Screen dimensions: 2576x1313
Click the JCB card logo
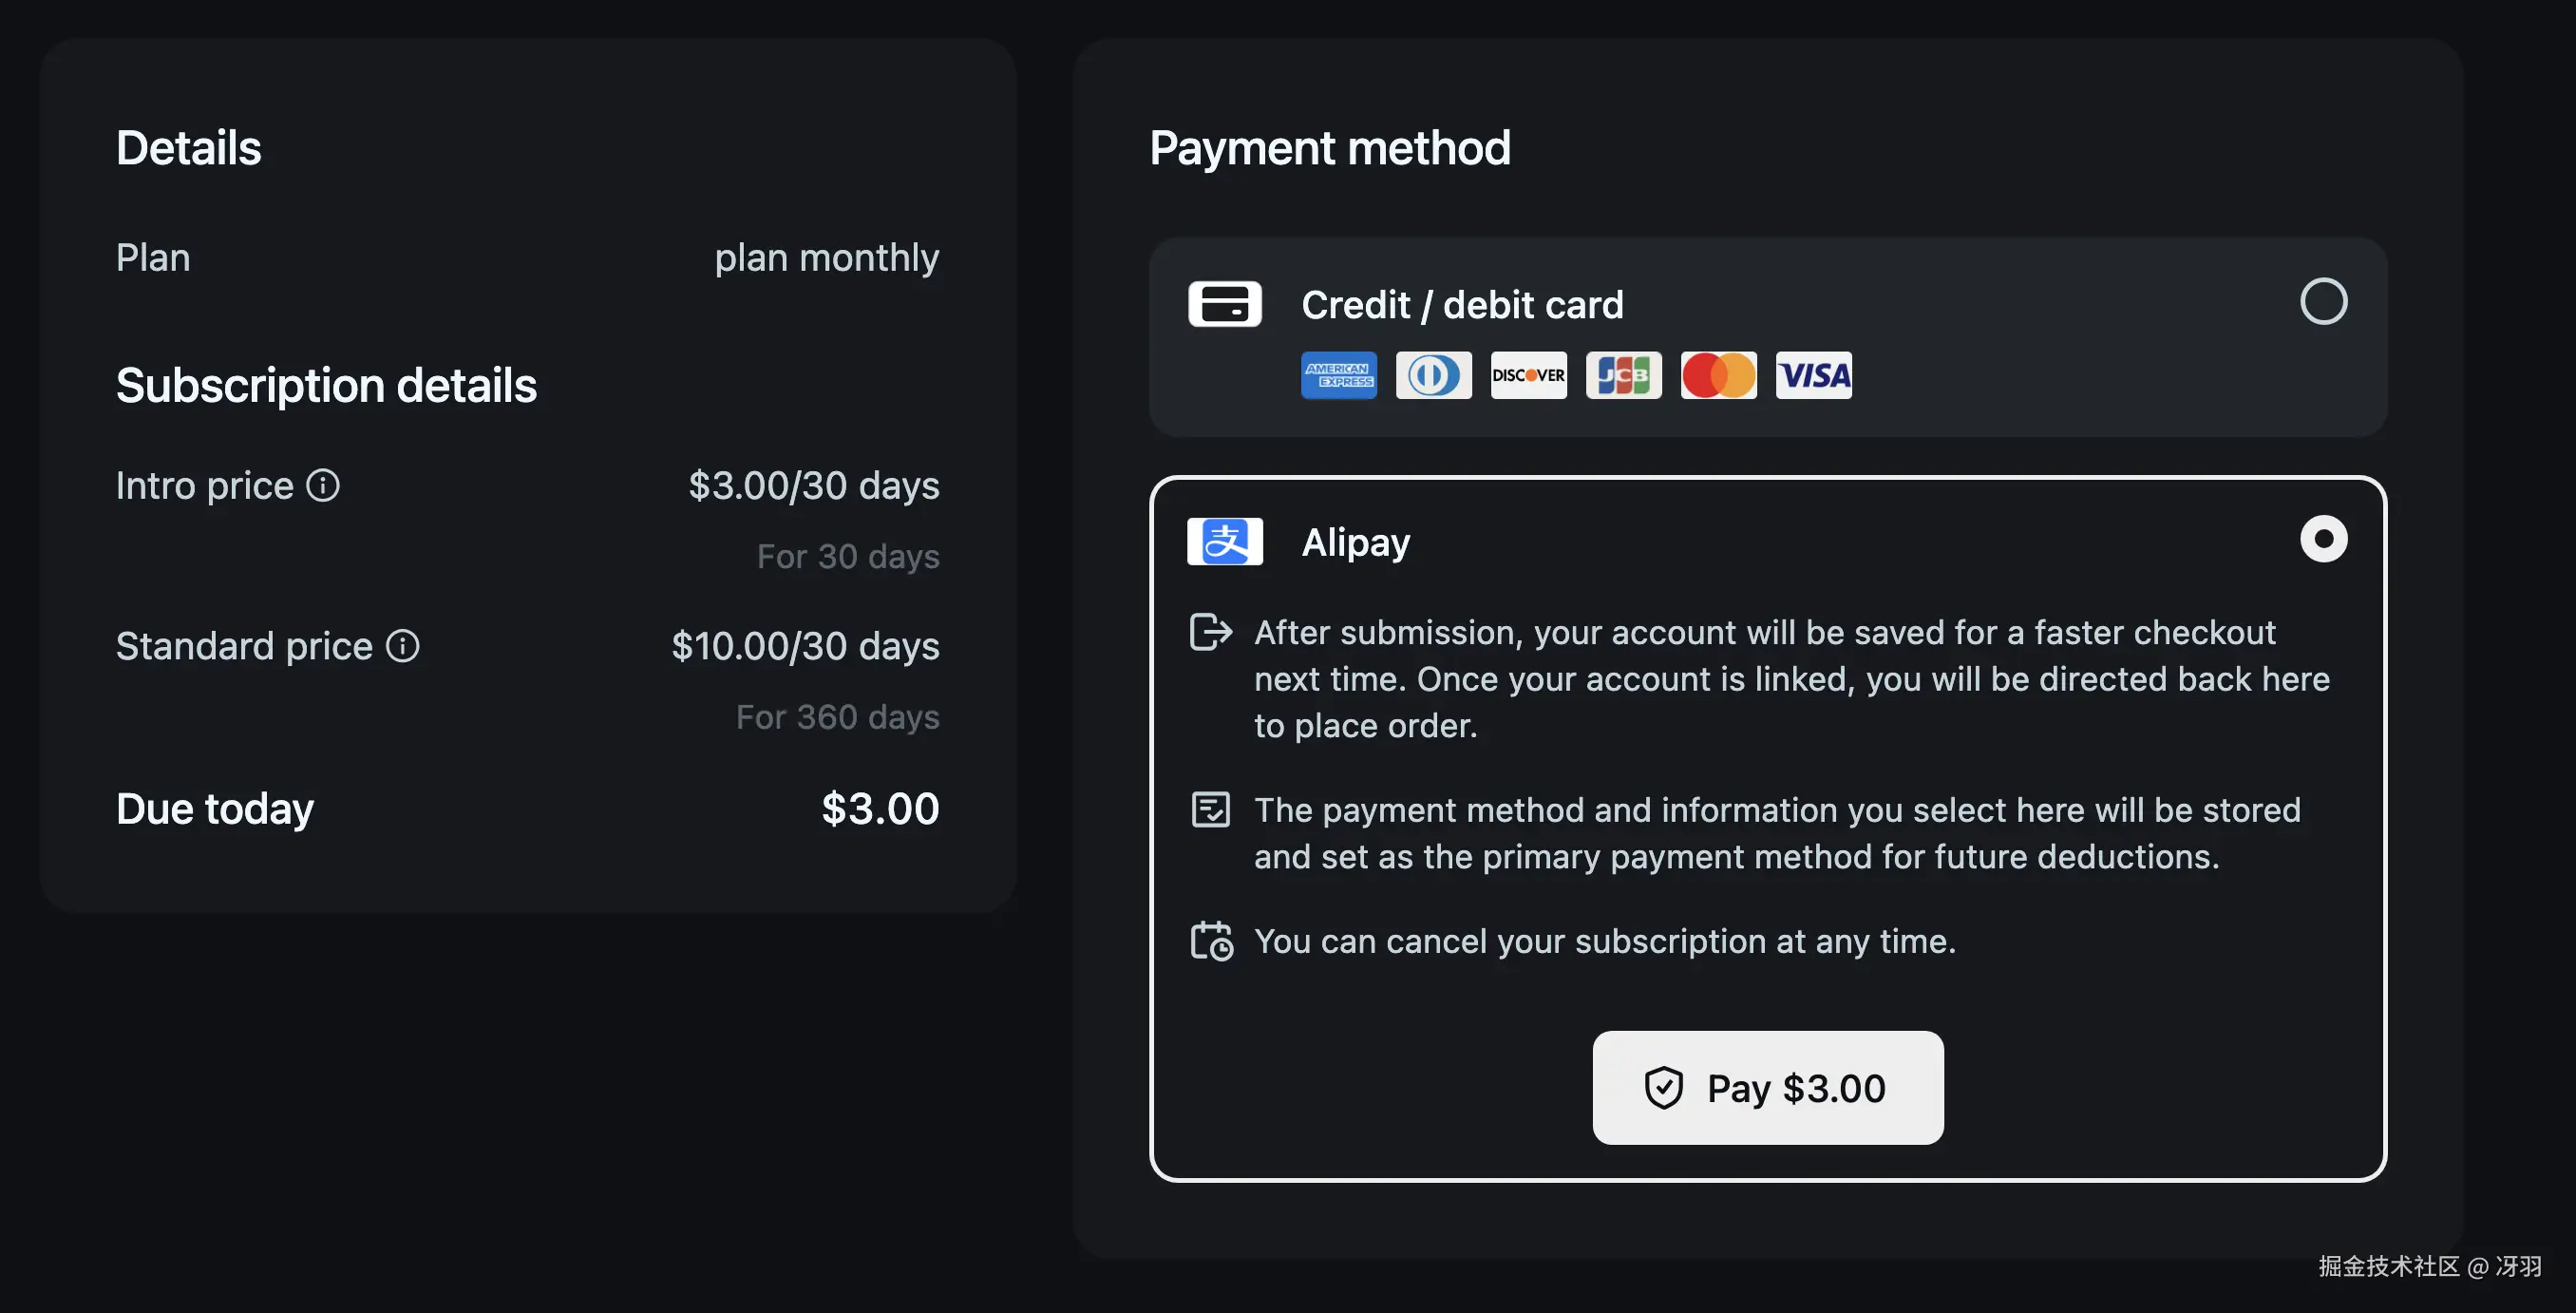(x=1623, y=375)
